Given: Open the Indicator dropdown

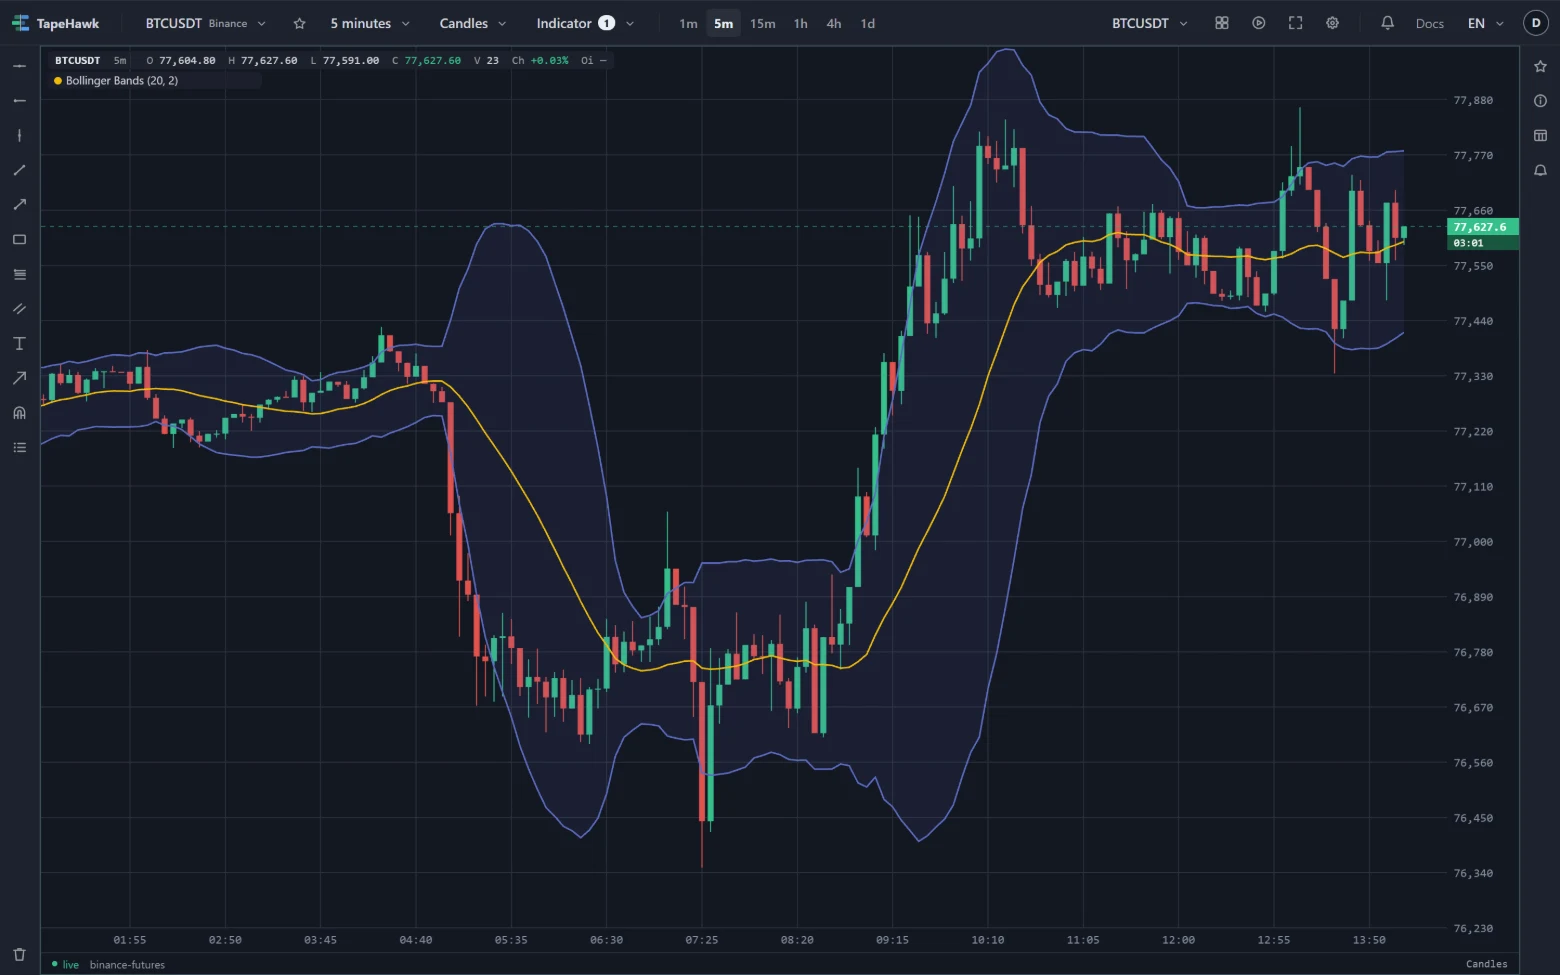Looking at the screenshot, I should pos(585,23).
